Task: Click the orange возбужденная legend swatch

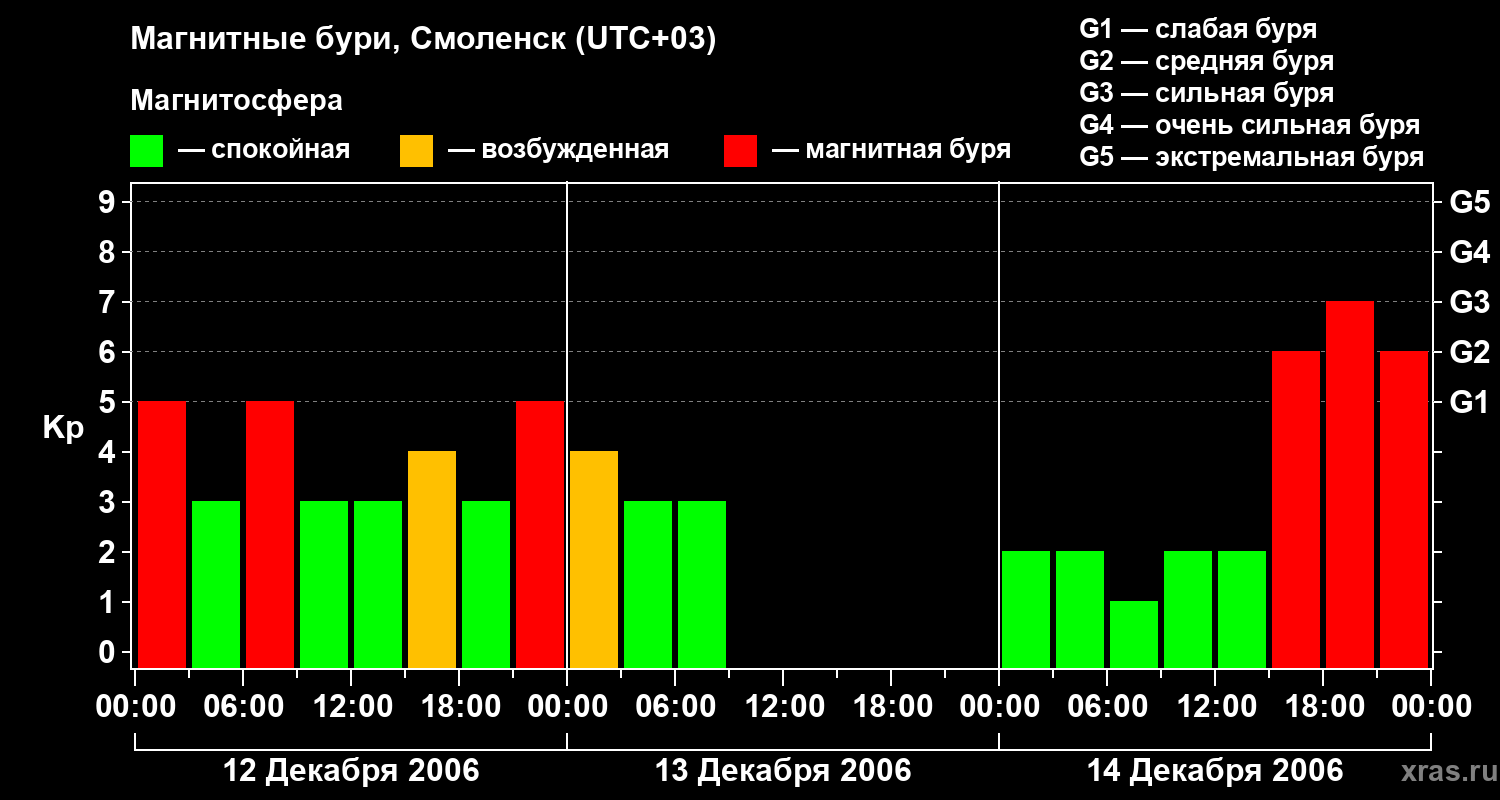Action: pyautogui.click(x=417, y=151)
